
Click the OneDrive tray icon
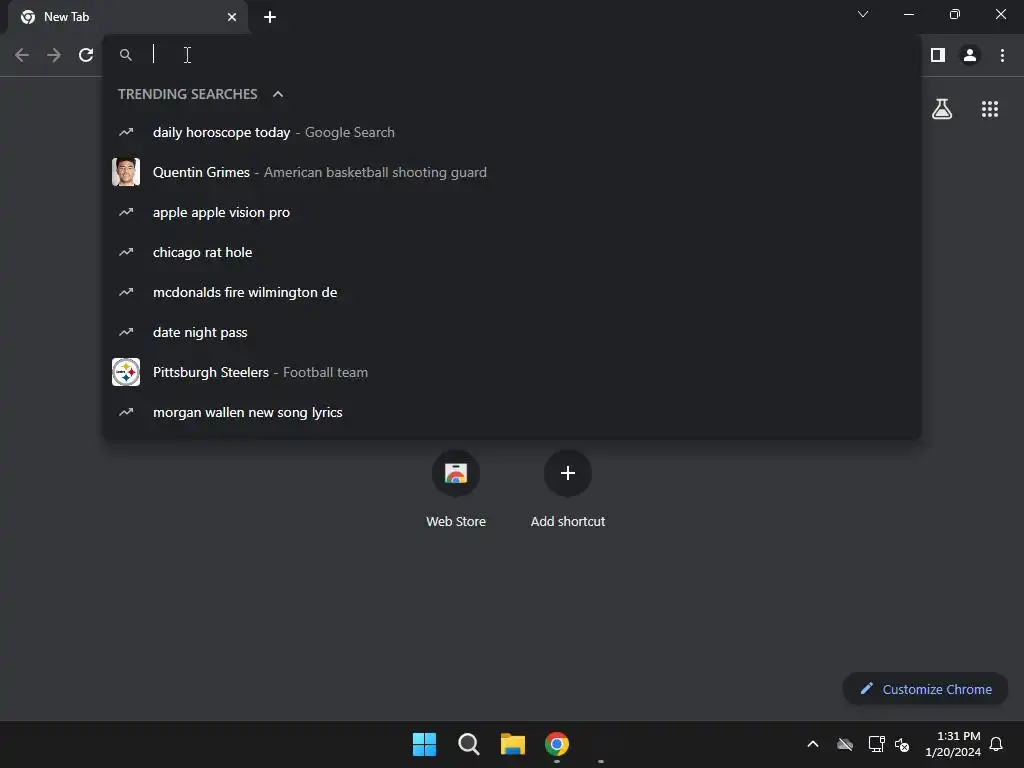pyautogui.click(x=845, y=744)
